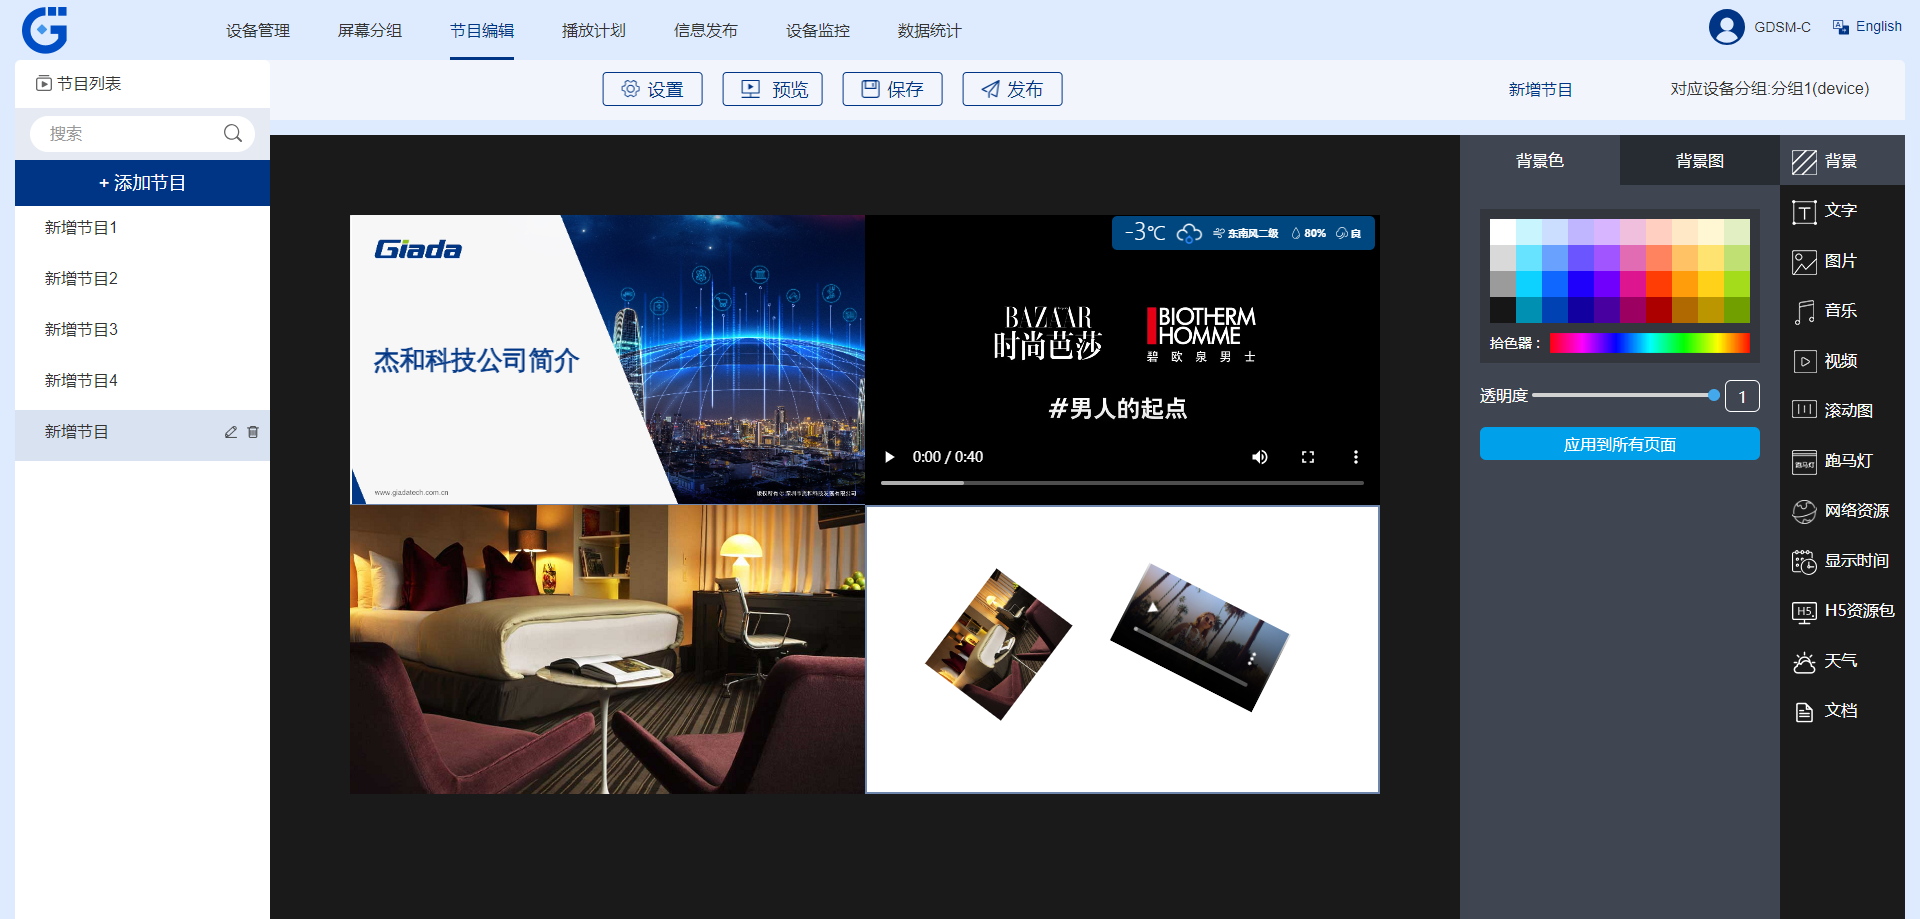Click the edit pencil beside 新增节目

pyautogui.click(x=231, y=432)
